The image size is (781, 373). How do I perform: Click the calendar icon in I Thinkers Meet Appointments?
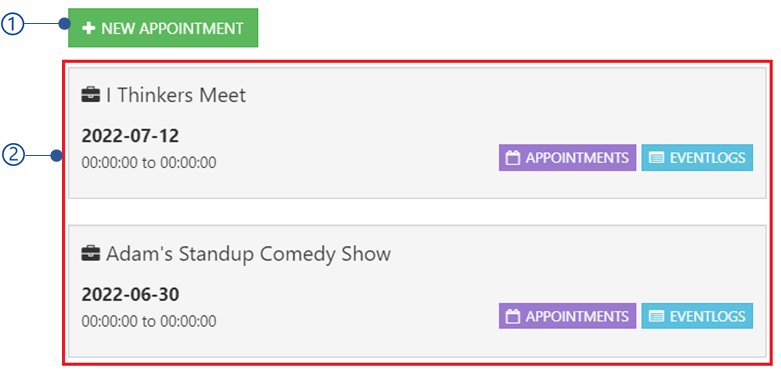[x=513, y=158]
